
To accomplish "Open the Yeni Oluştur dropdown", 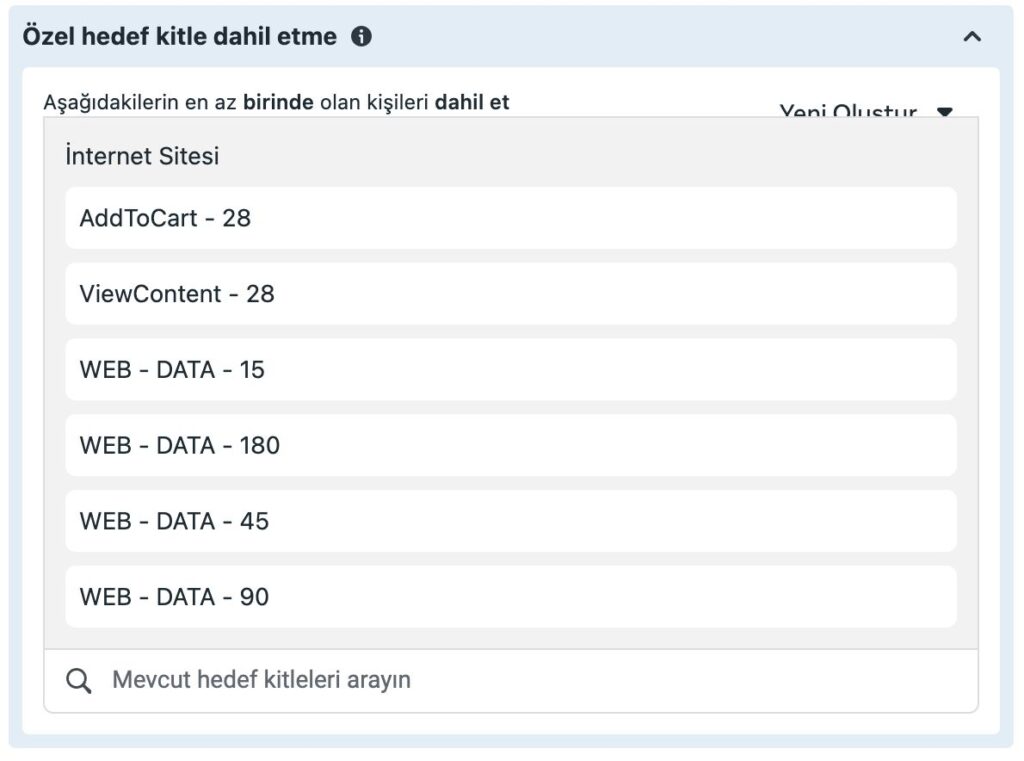I will point(848,110).
